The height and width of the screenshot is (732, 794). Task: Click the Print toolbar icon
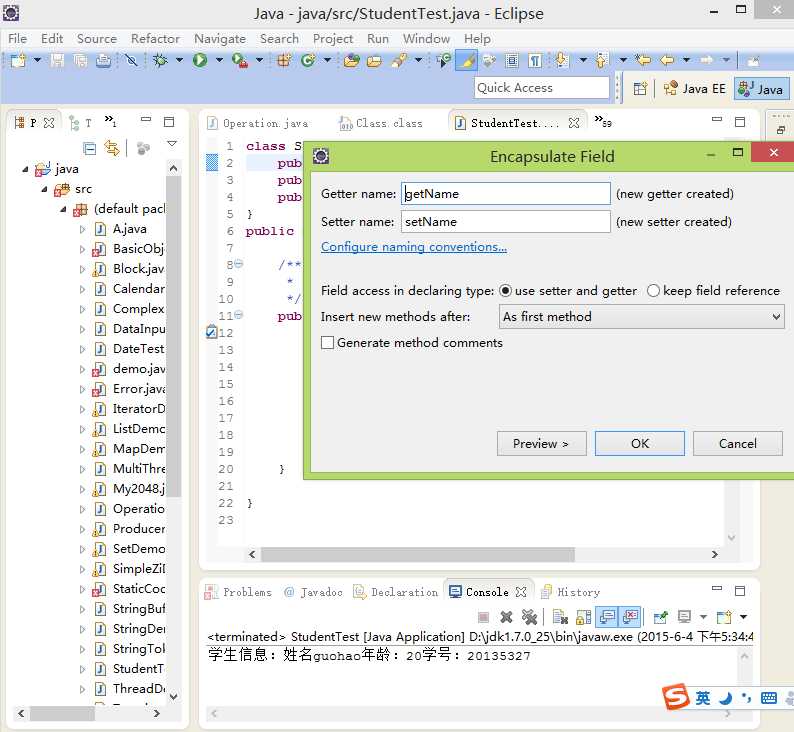103,61
